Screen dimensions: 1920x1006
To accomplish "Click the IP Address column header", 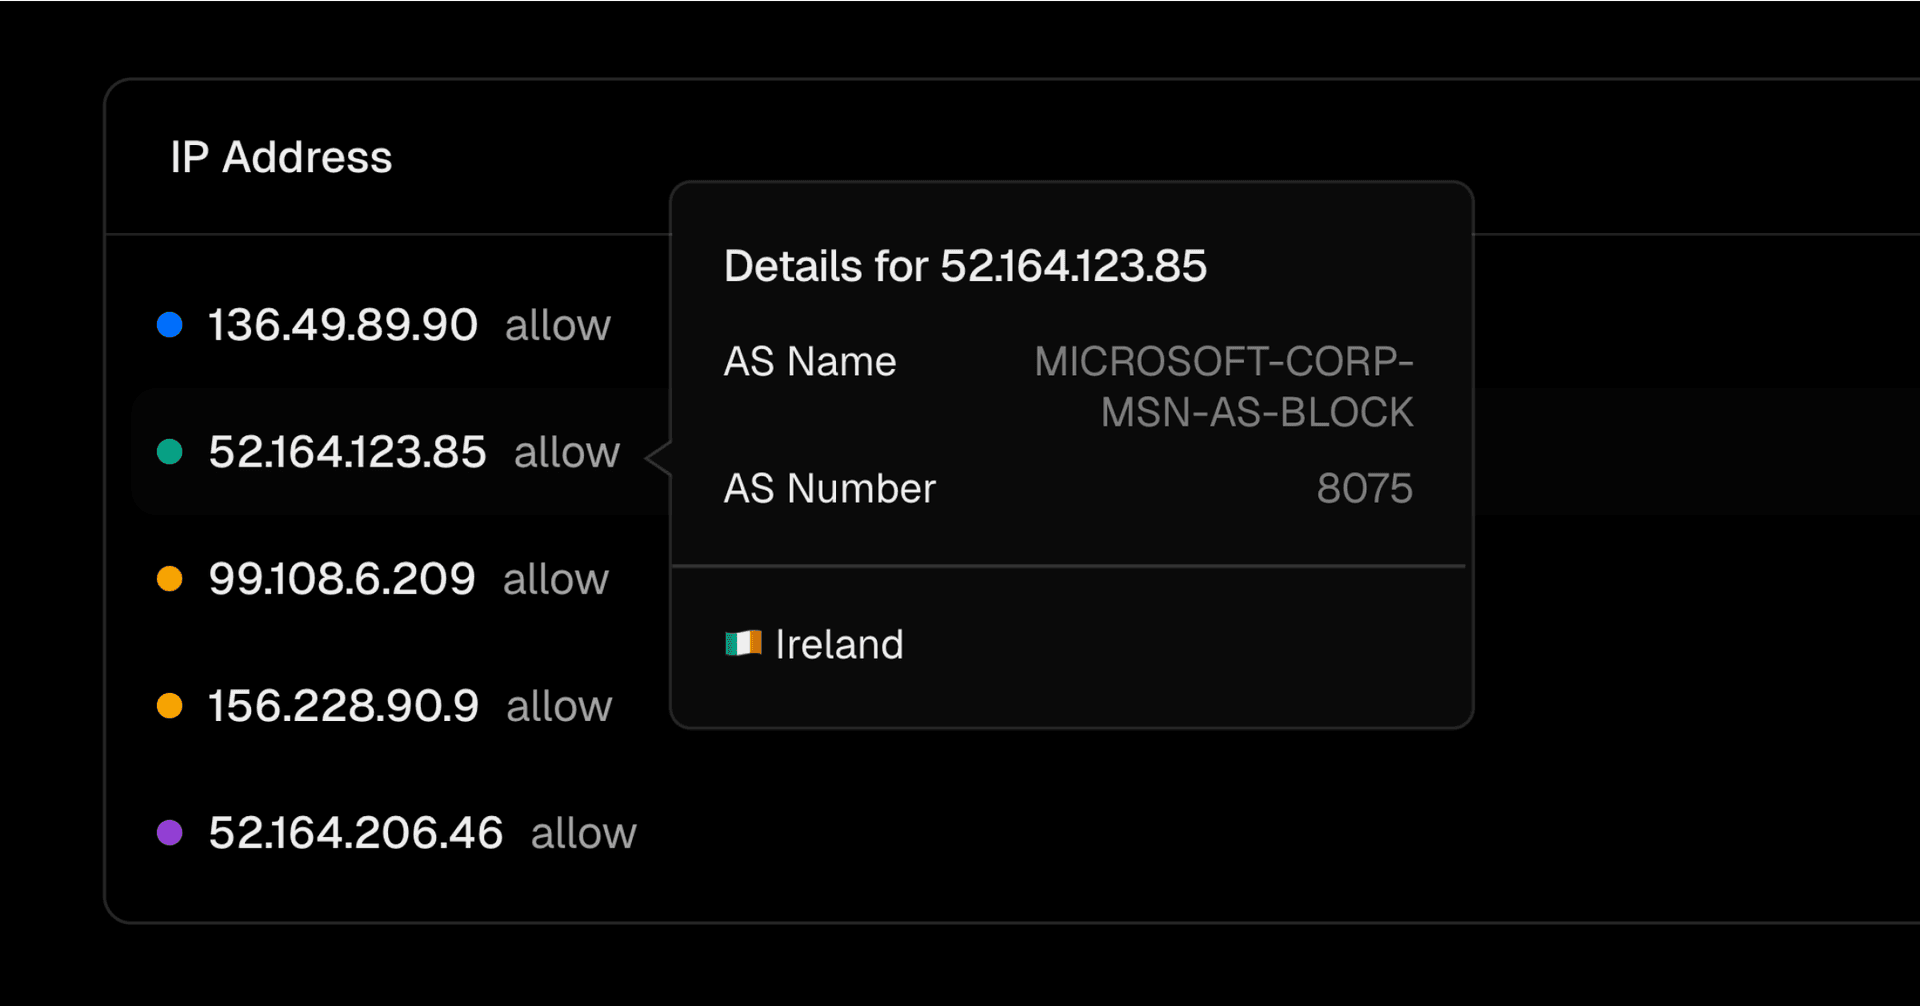I will point(281,157).
